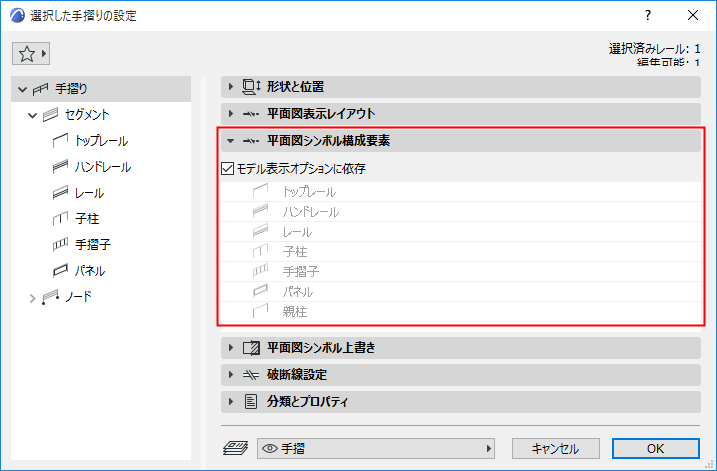Expand the 形状と位置 panel
The height and width of the screenshot is (471, 717).
point(231,86)
